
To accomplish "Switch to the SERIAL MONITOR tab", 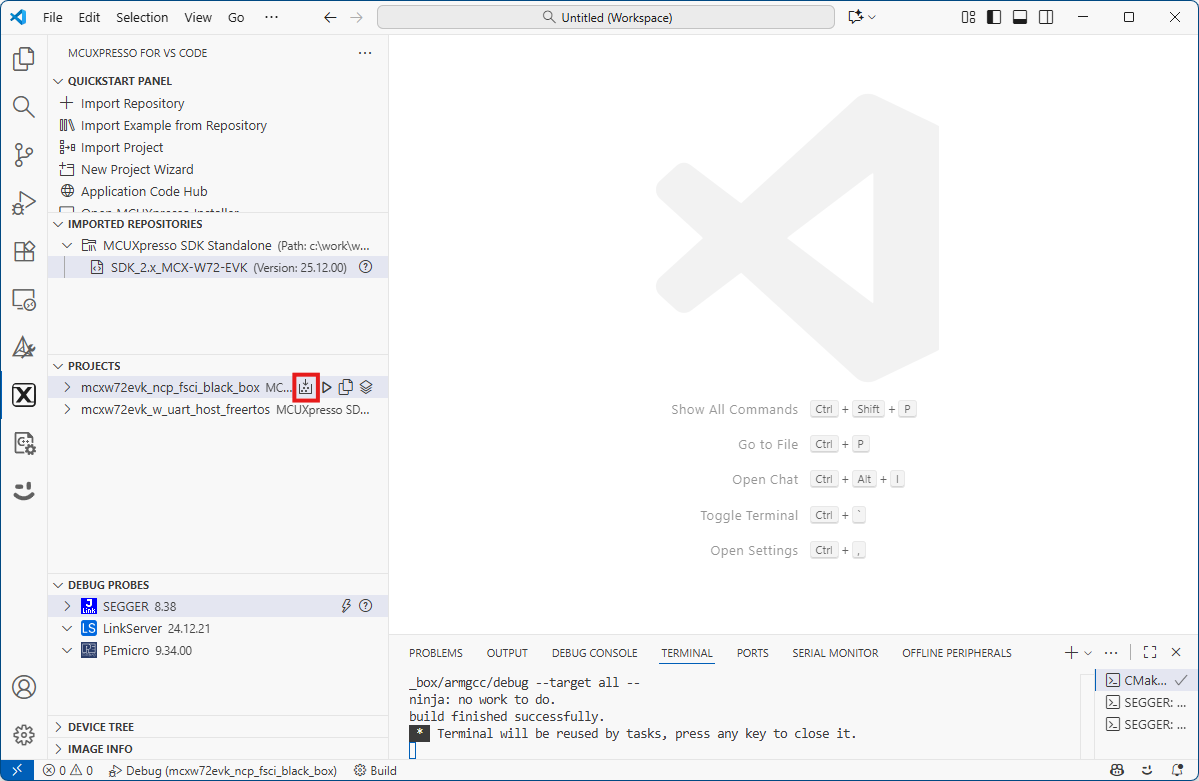I will [x=835, y=653].
